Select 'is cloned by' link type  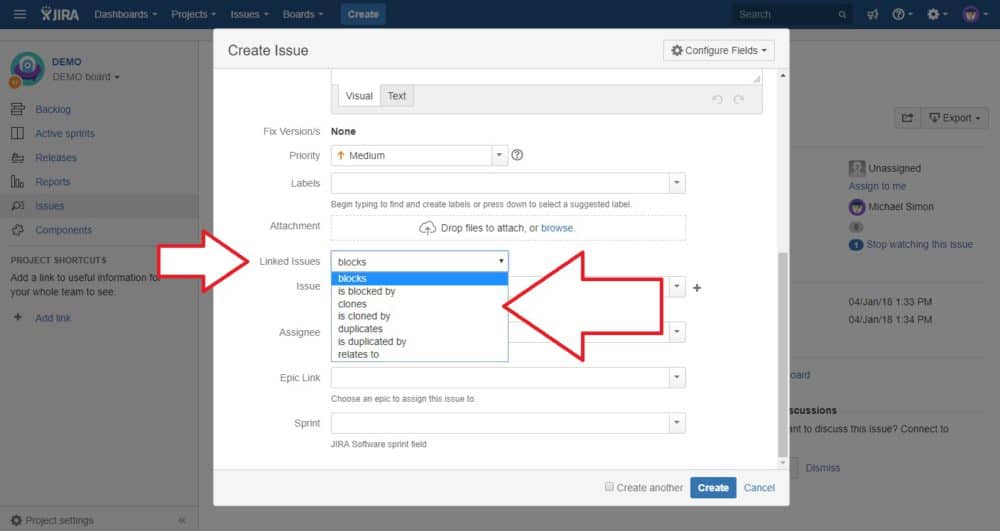420,316
